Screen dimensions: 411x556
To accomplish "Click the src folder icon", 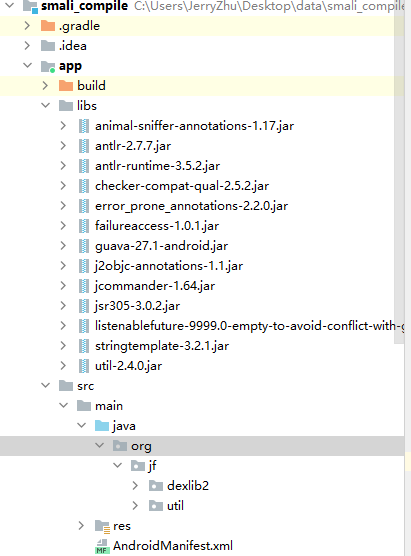I will [x=66, y=386].
